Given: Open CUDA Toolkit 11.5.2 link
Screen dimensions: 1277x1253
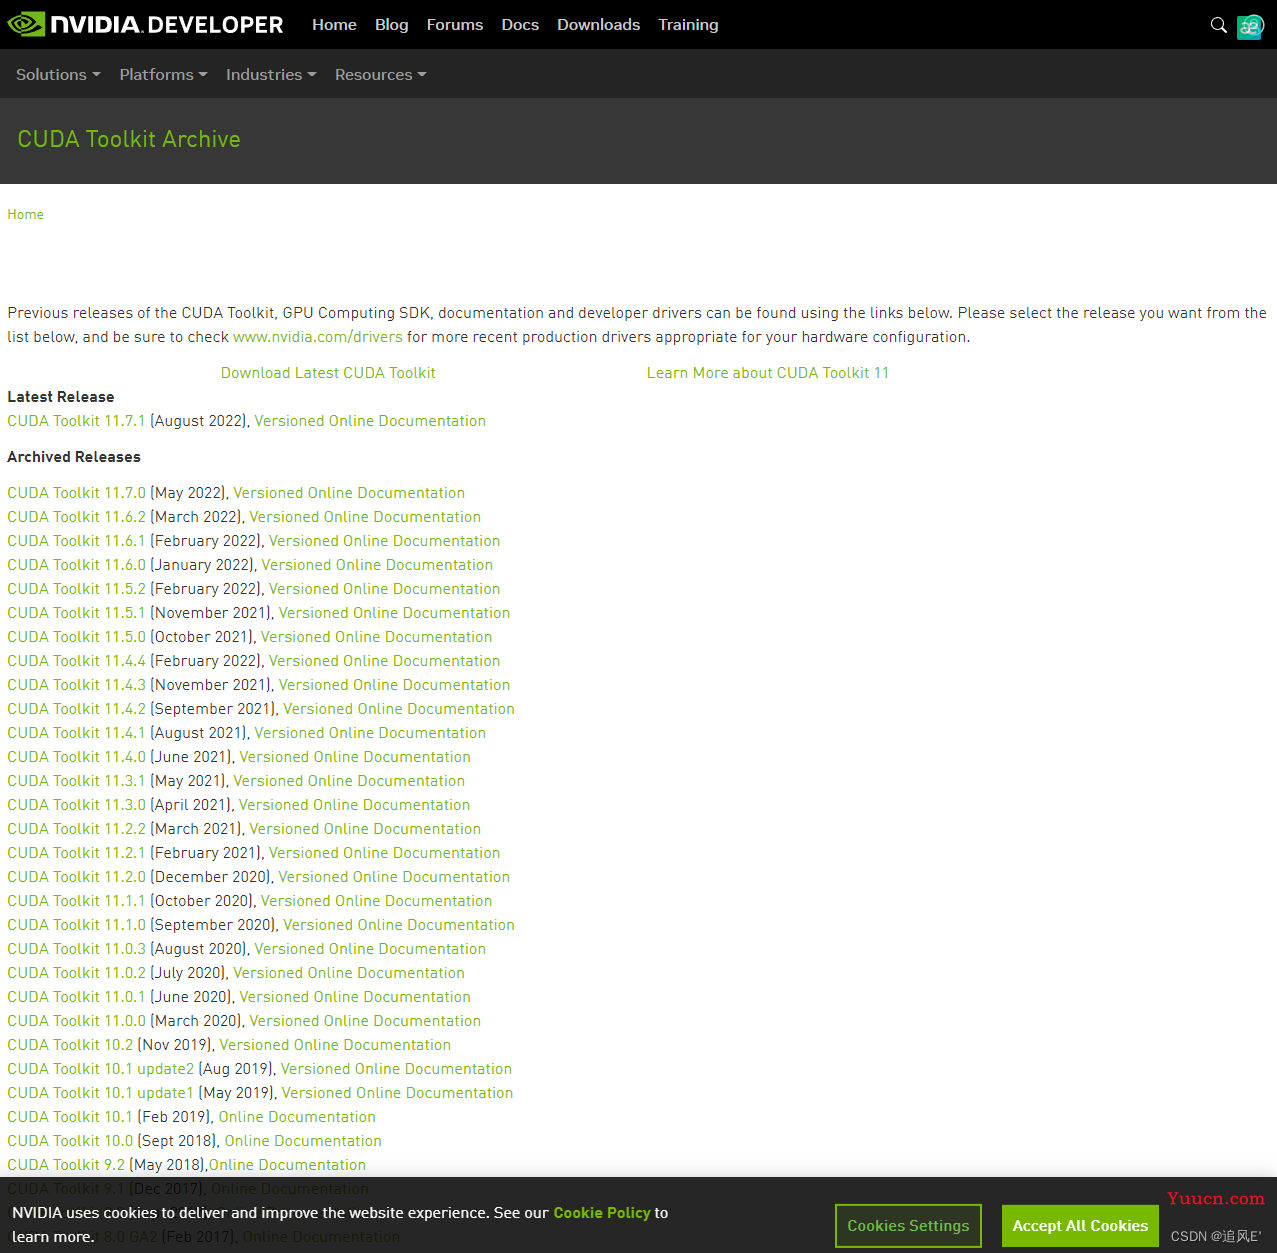Looking at the screenshot, I should tap(76, 589).
